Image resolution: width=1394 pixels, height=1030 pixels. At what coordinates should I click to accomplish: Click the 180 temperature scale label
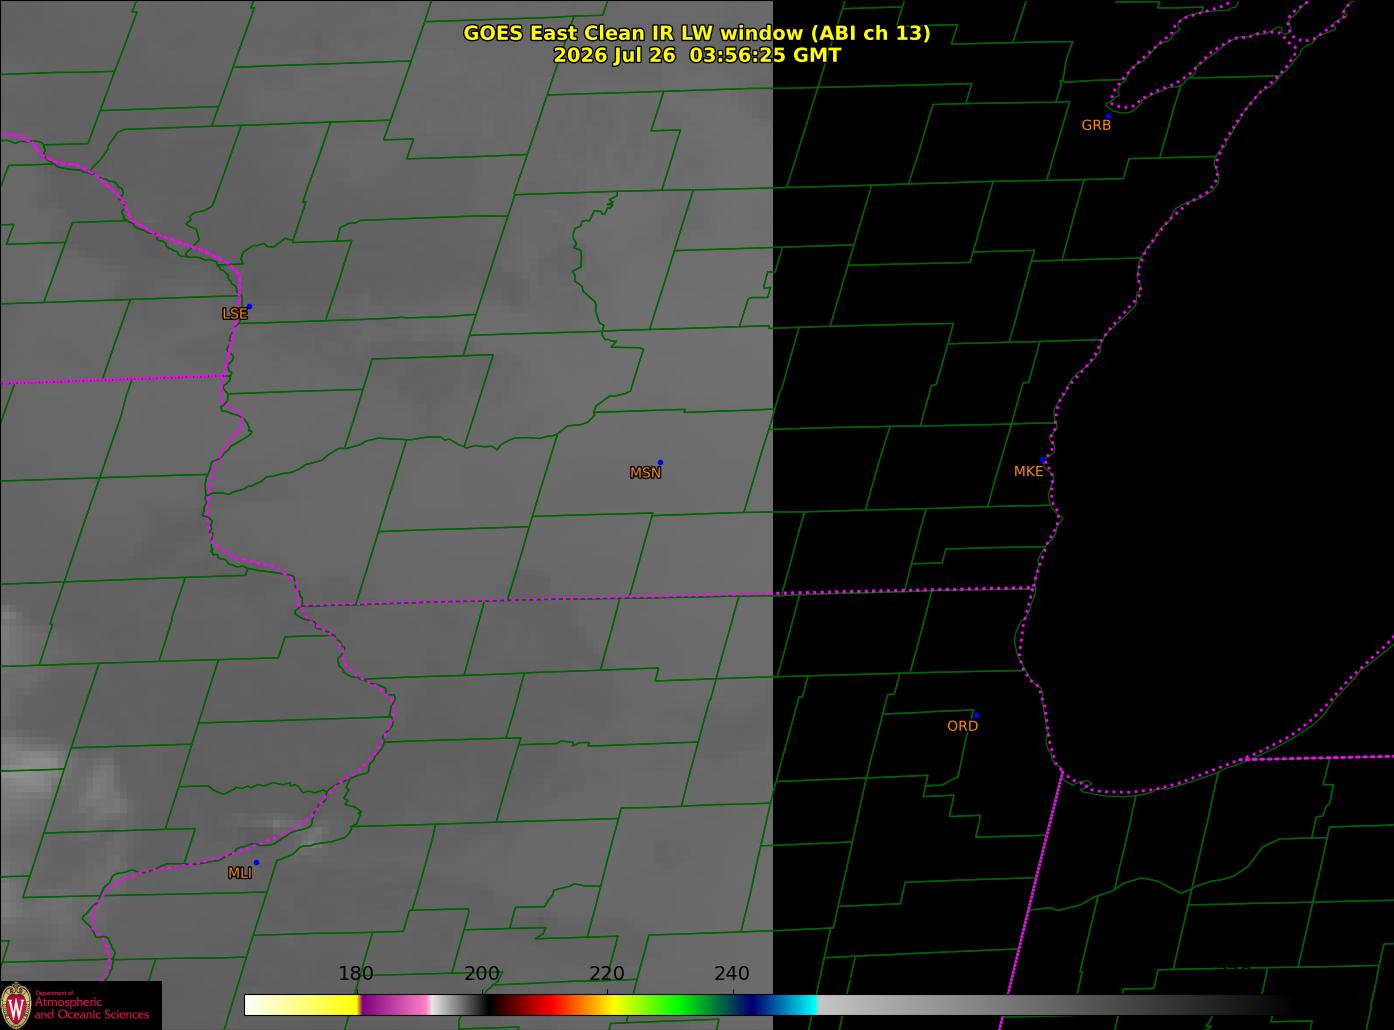[356, 974]
